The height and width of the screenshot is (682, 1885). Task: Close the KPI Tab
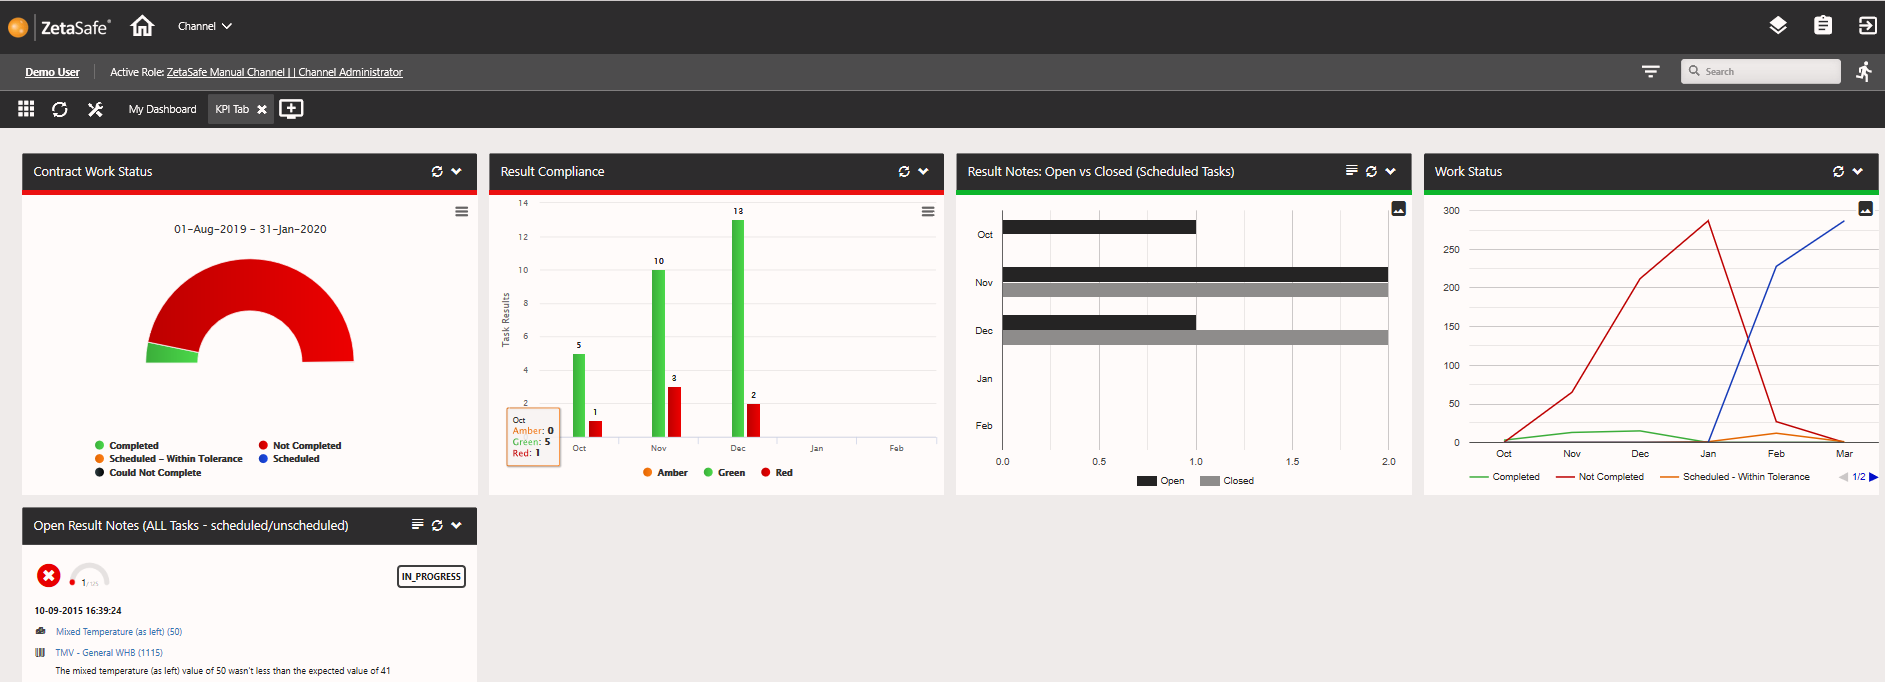point(262,110)
